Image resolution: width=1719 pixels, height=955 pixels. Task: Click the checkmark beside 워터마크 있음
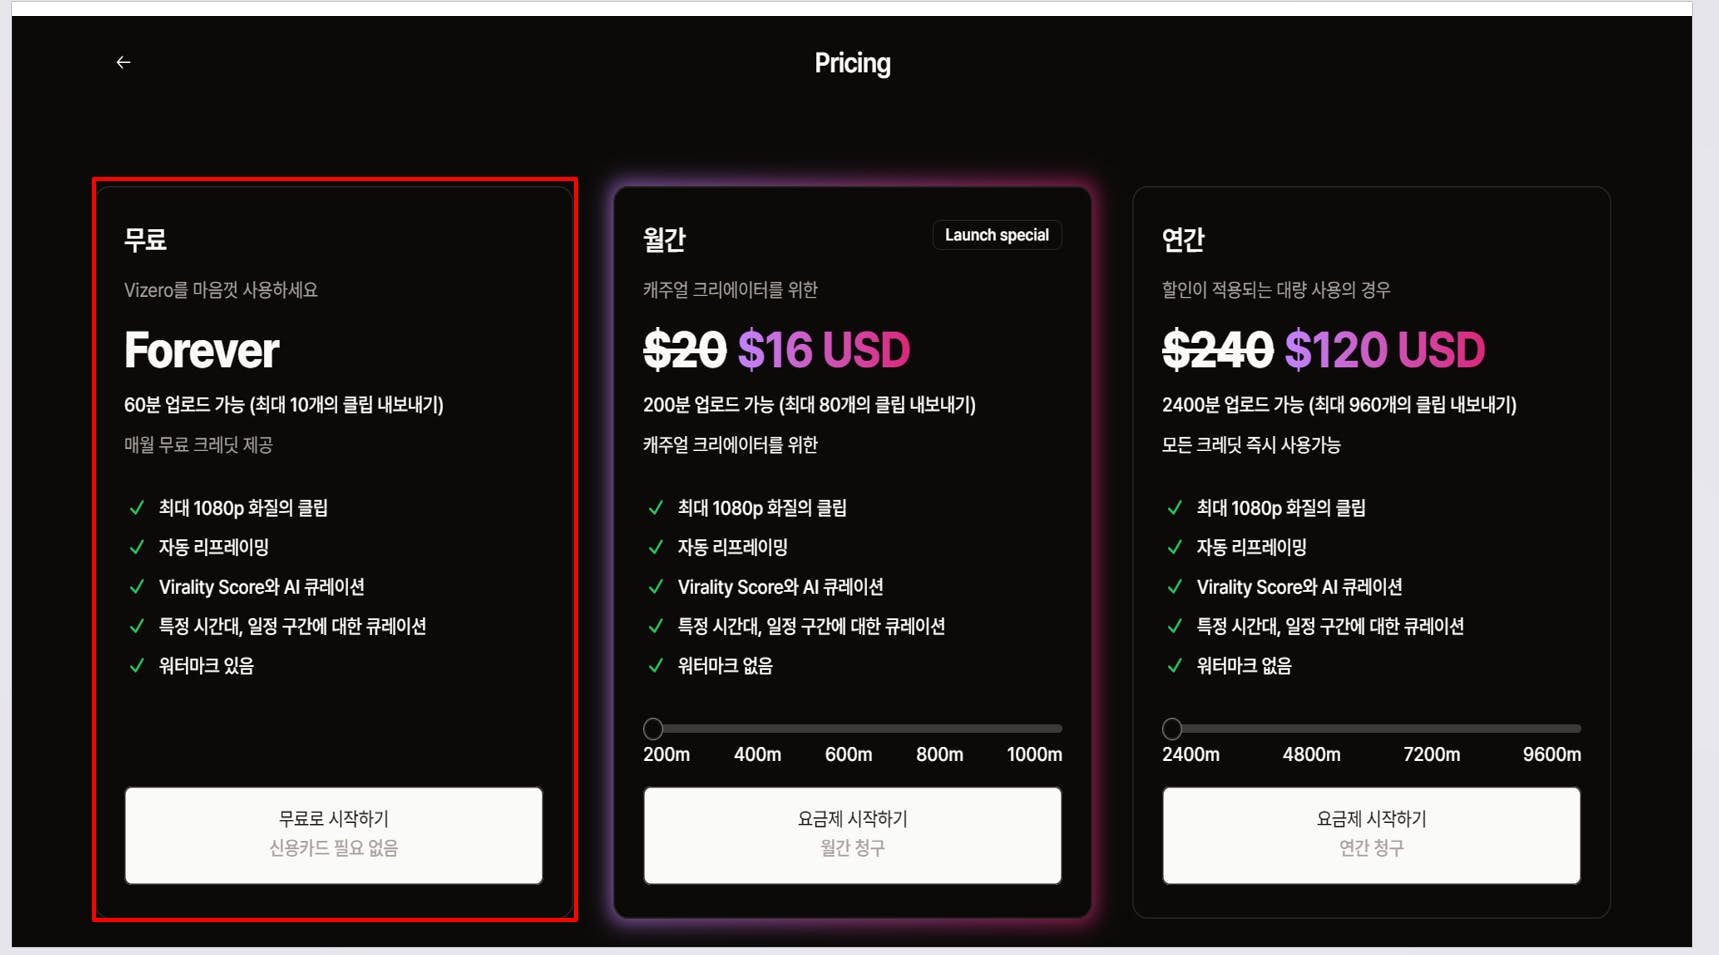pos(137,666)
